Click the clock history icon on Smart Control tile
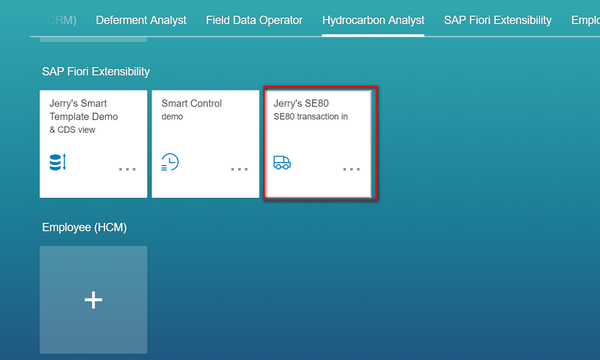The height and width of the screenshot is (360, 600). (170, 162)
